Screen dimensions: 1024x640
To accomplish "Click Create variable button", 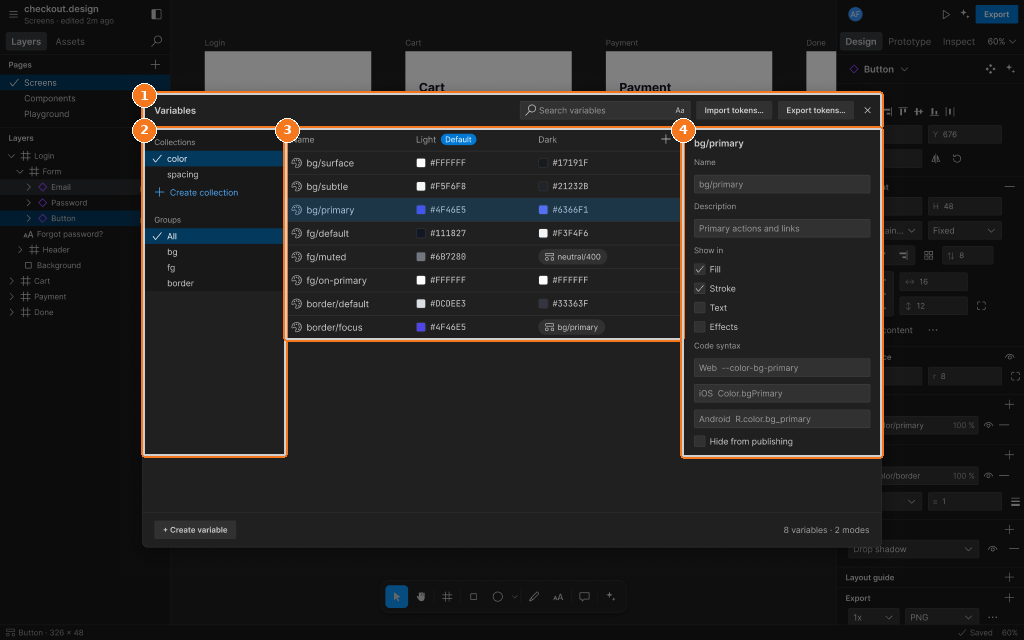I will (x=195, y=530).
